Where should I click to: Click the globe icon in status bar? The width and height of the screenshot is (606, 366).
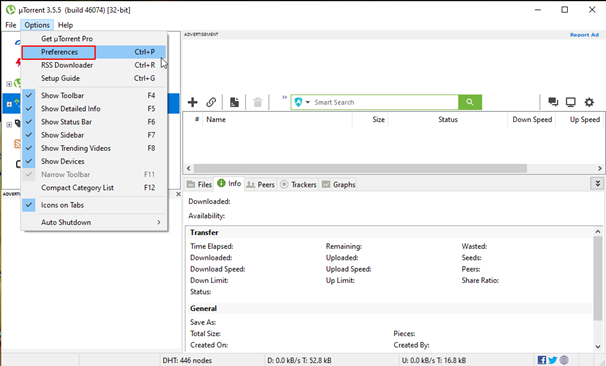tap(564, 360)
